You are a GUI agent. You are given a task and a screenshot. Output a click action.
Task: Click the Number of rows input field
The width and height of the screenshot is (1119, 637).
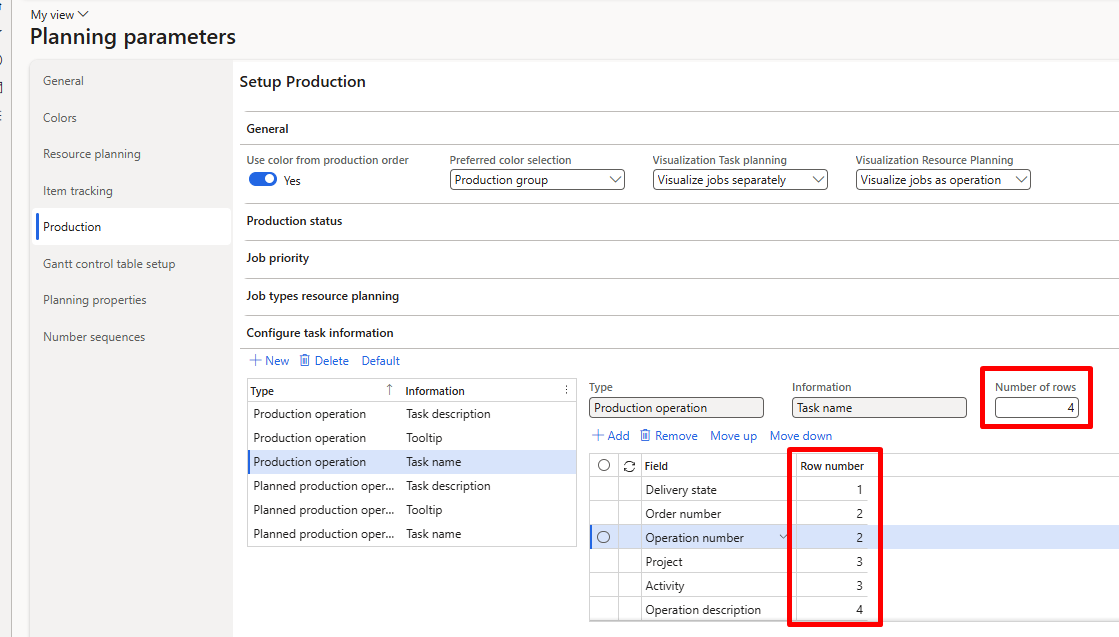point(1036,407)
